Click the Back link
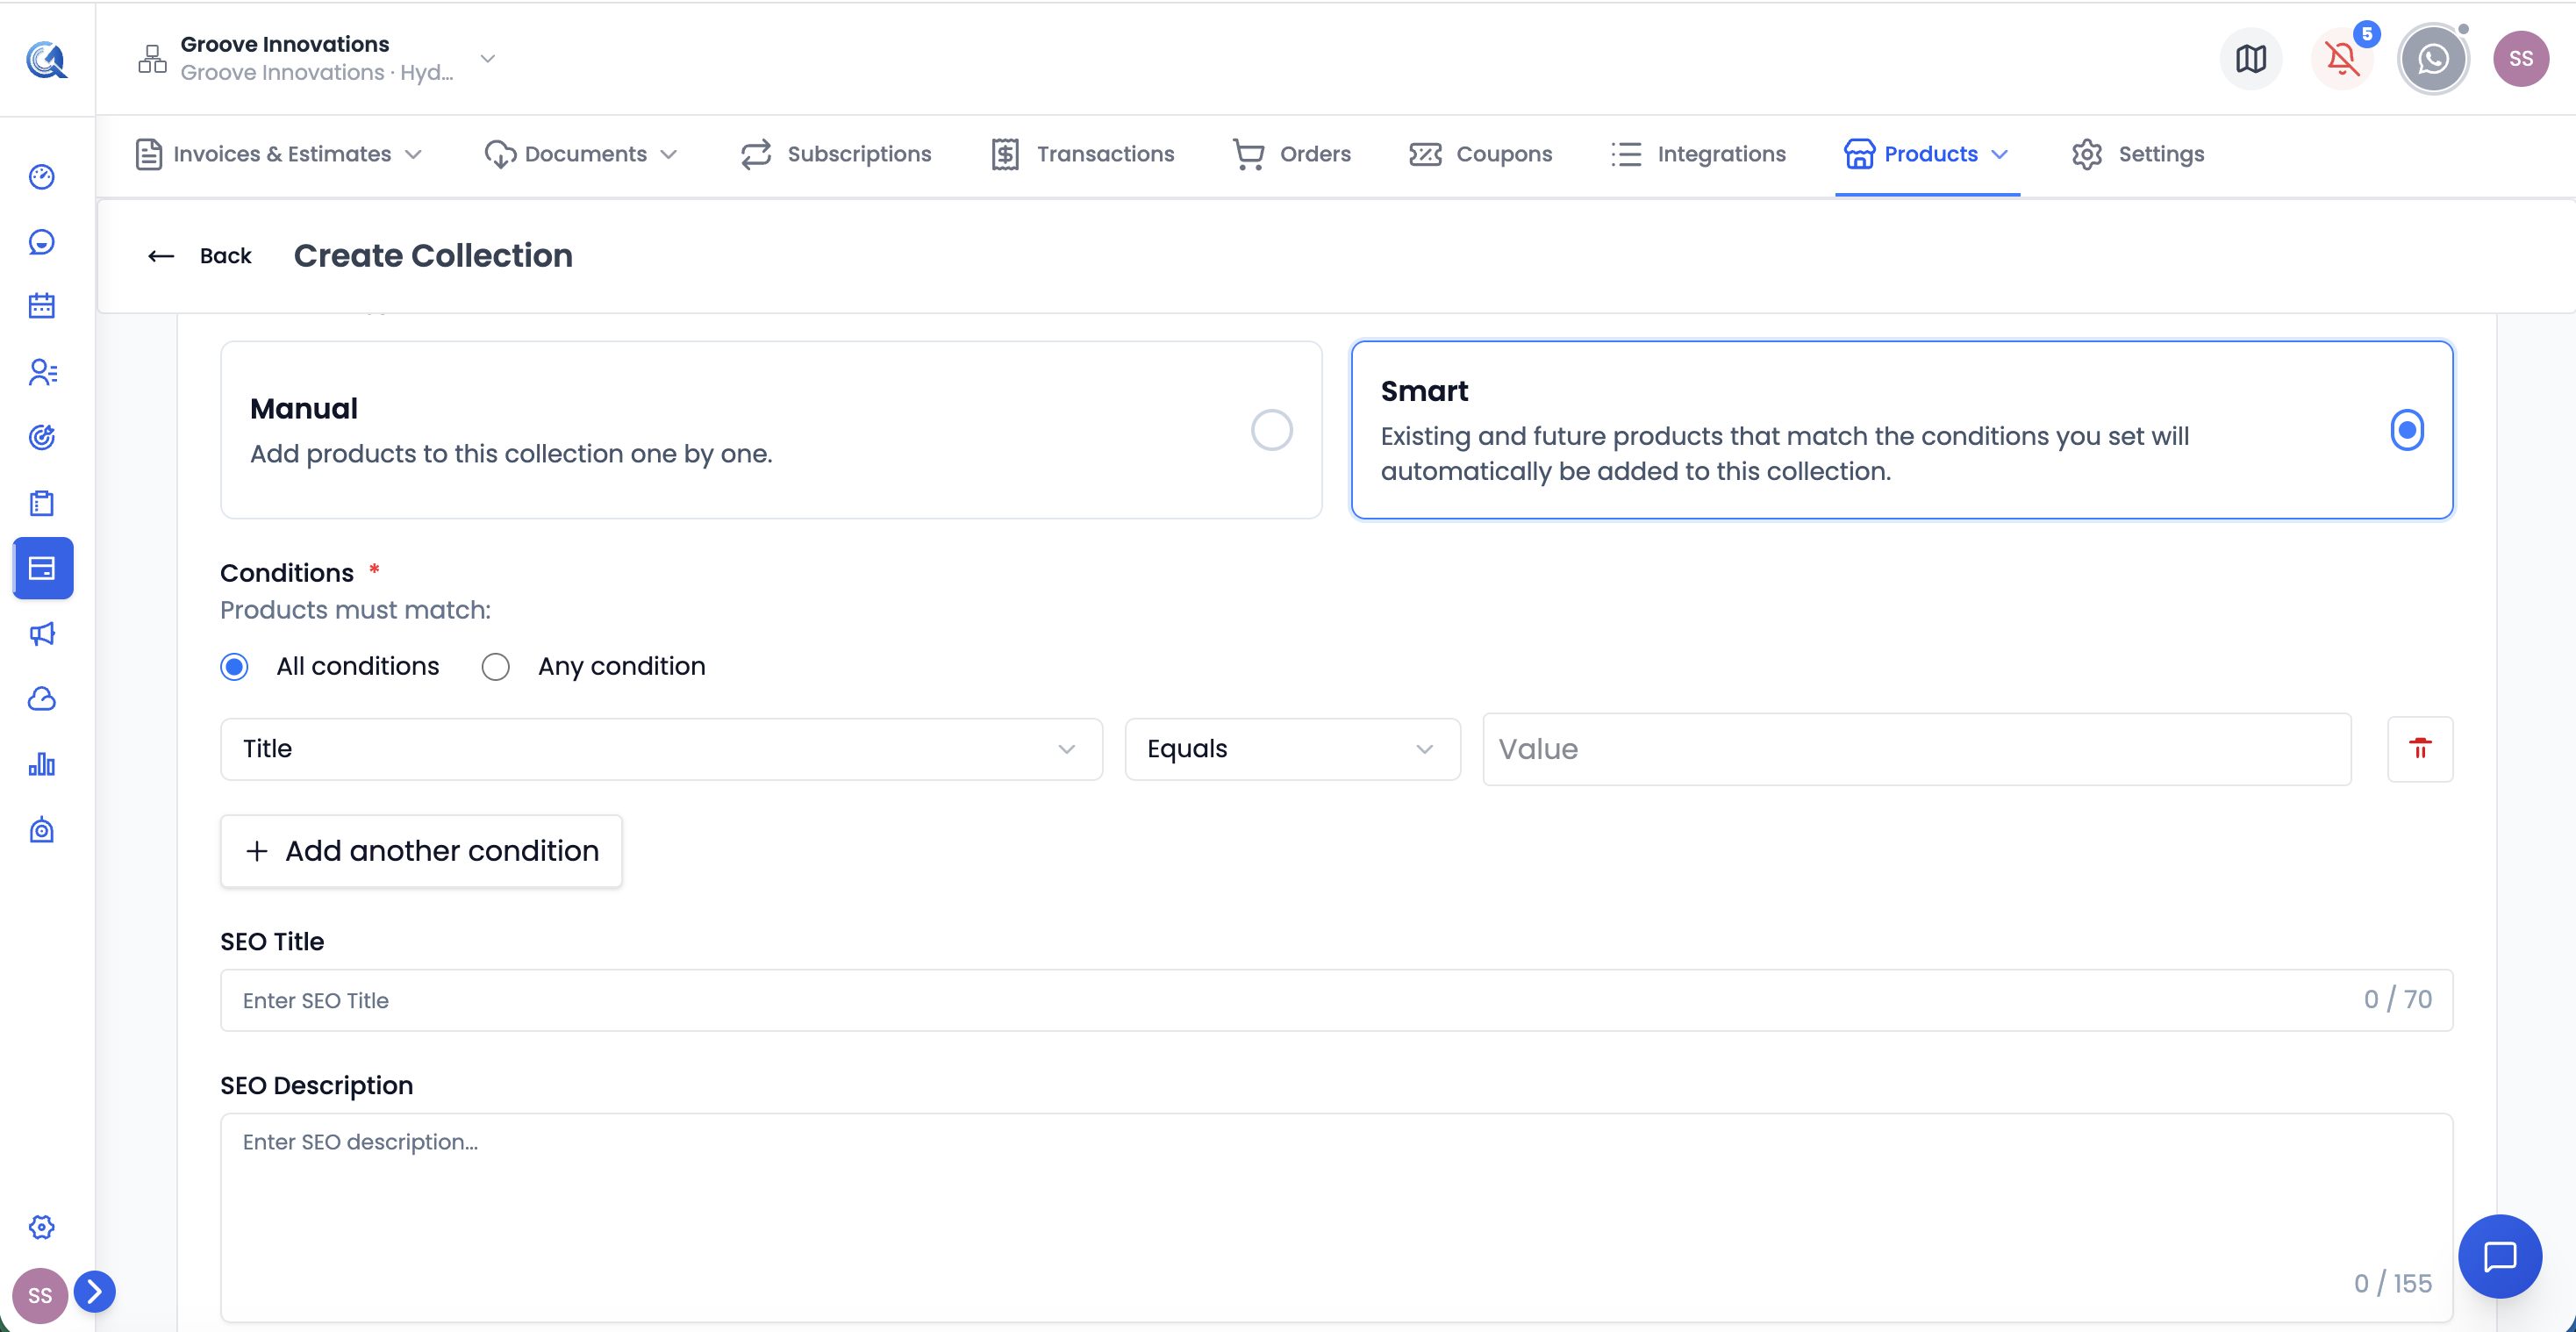This screenshot has width=2576, height=1332. (225, 256)
